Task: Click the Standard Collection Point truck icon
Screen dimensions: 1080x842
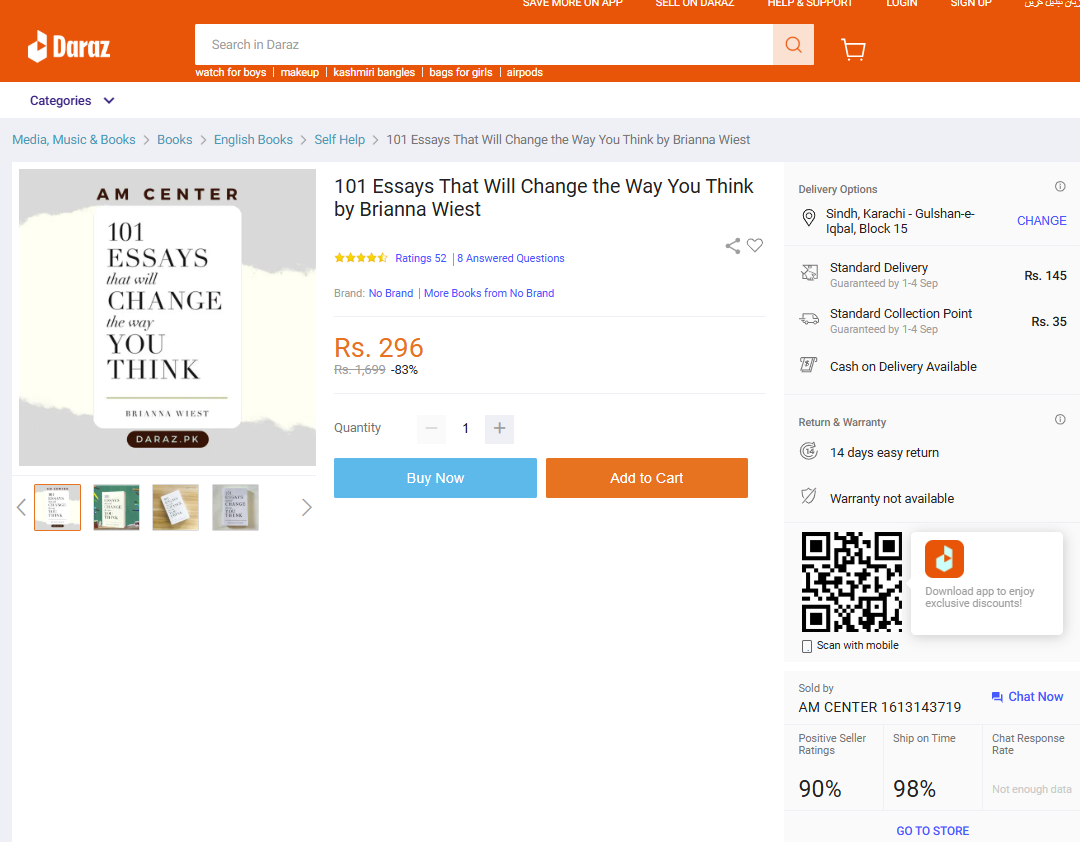Action: tap(809, 319)
